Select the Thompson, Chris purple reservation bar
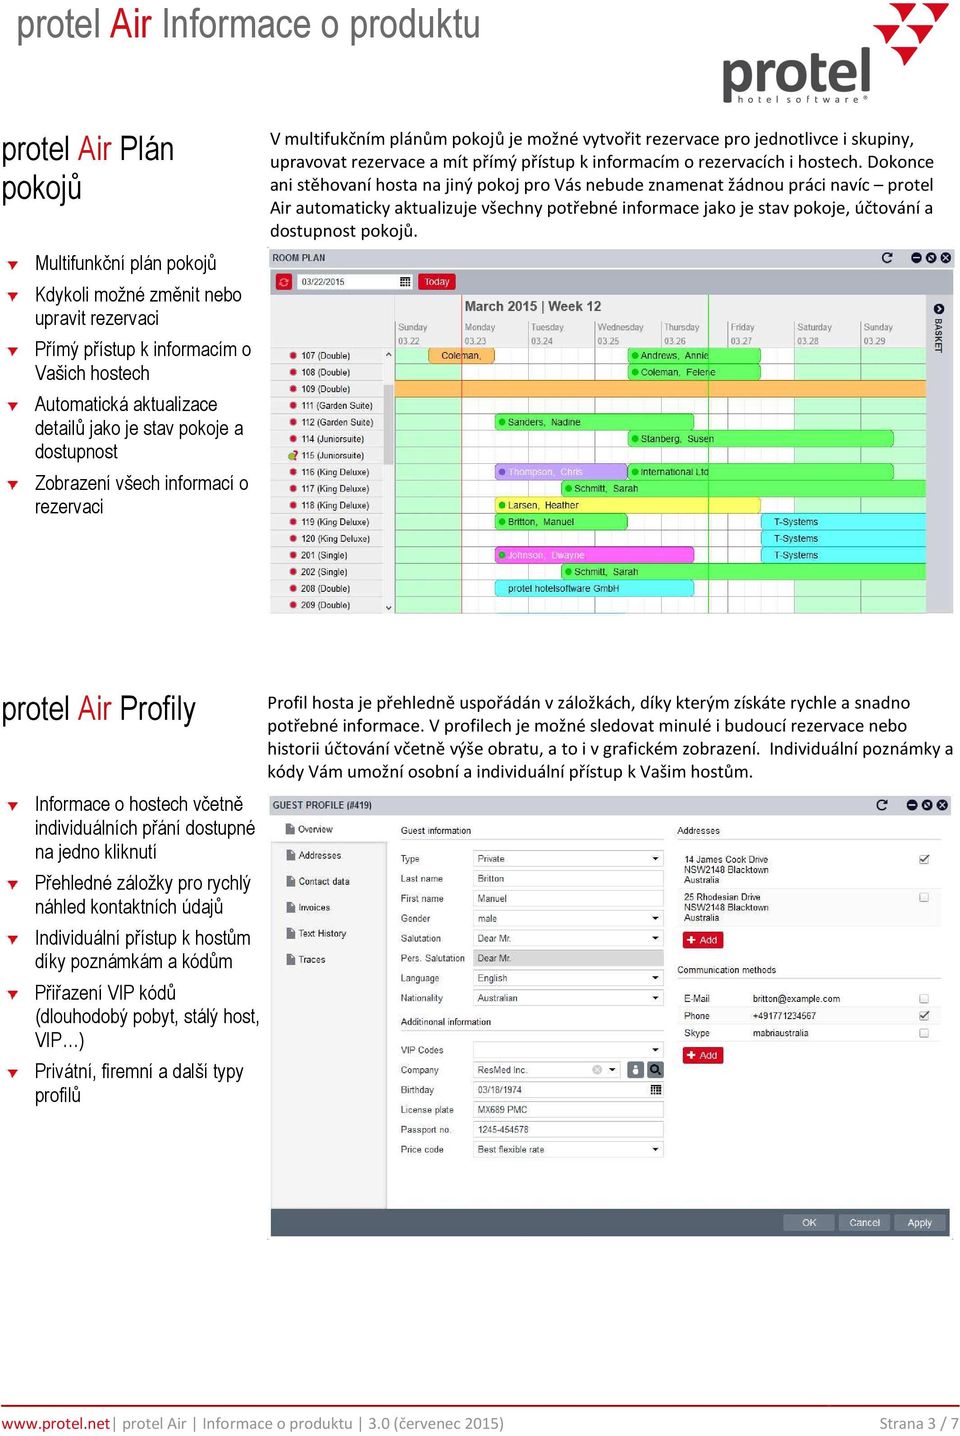Viewport: 960px width, 1436px height. [561, 472]
